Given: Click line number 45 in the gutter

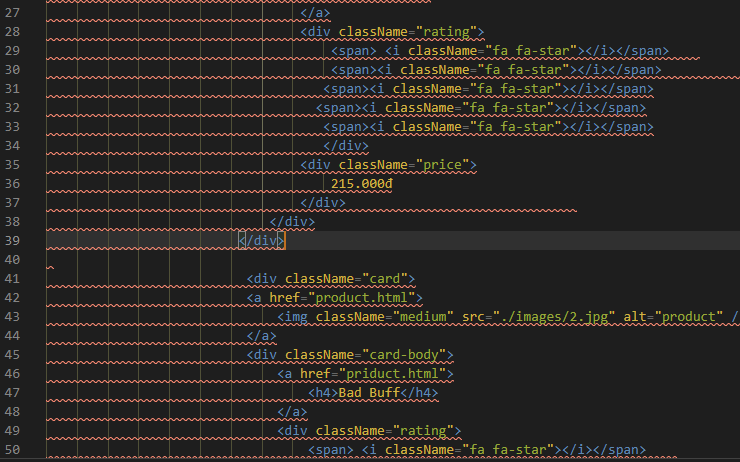Looking at the screenshot, I should click(12, 354).
